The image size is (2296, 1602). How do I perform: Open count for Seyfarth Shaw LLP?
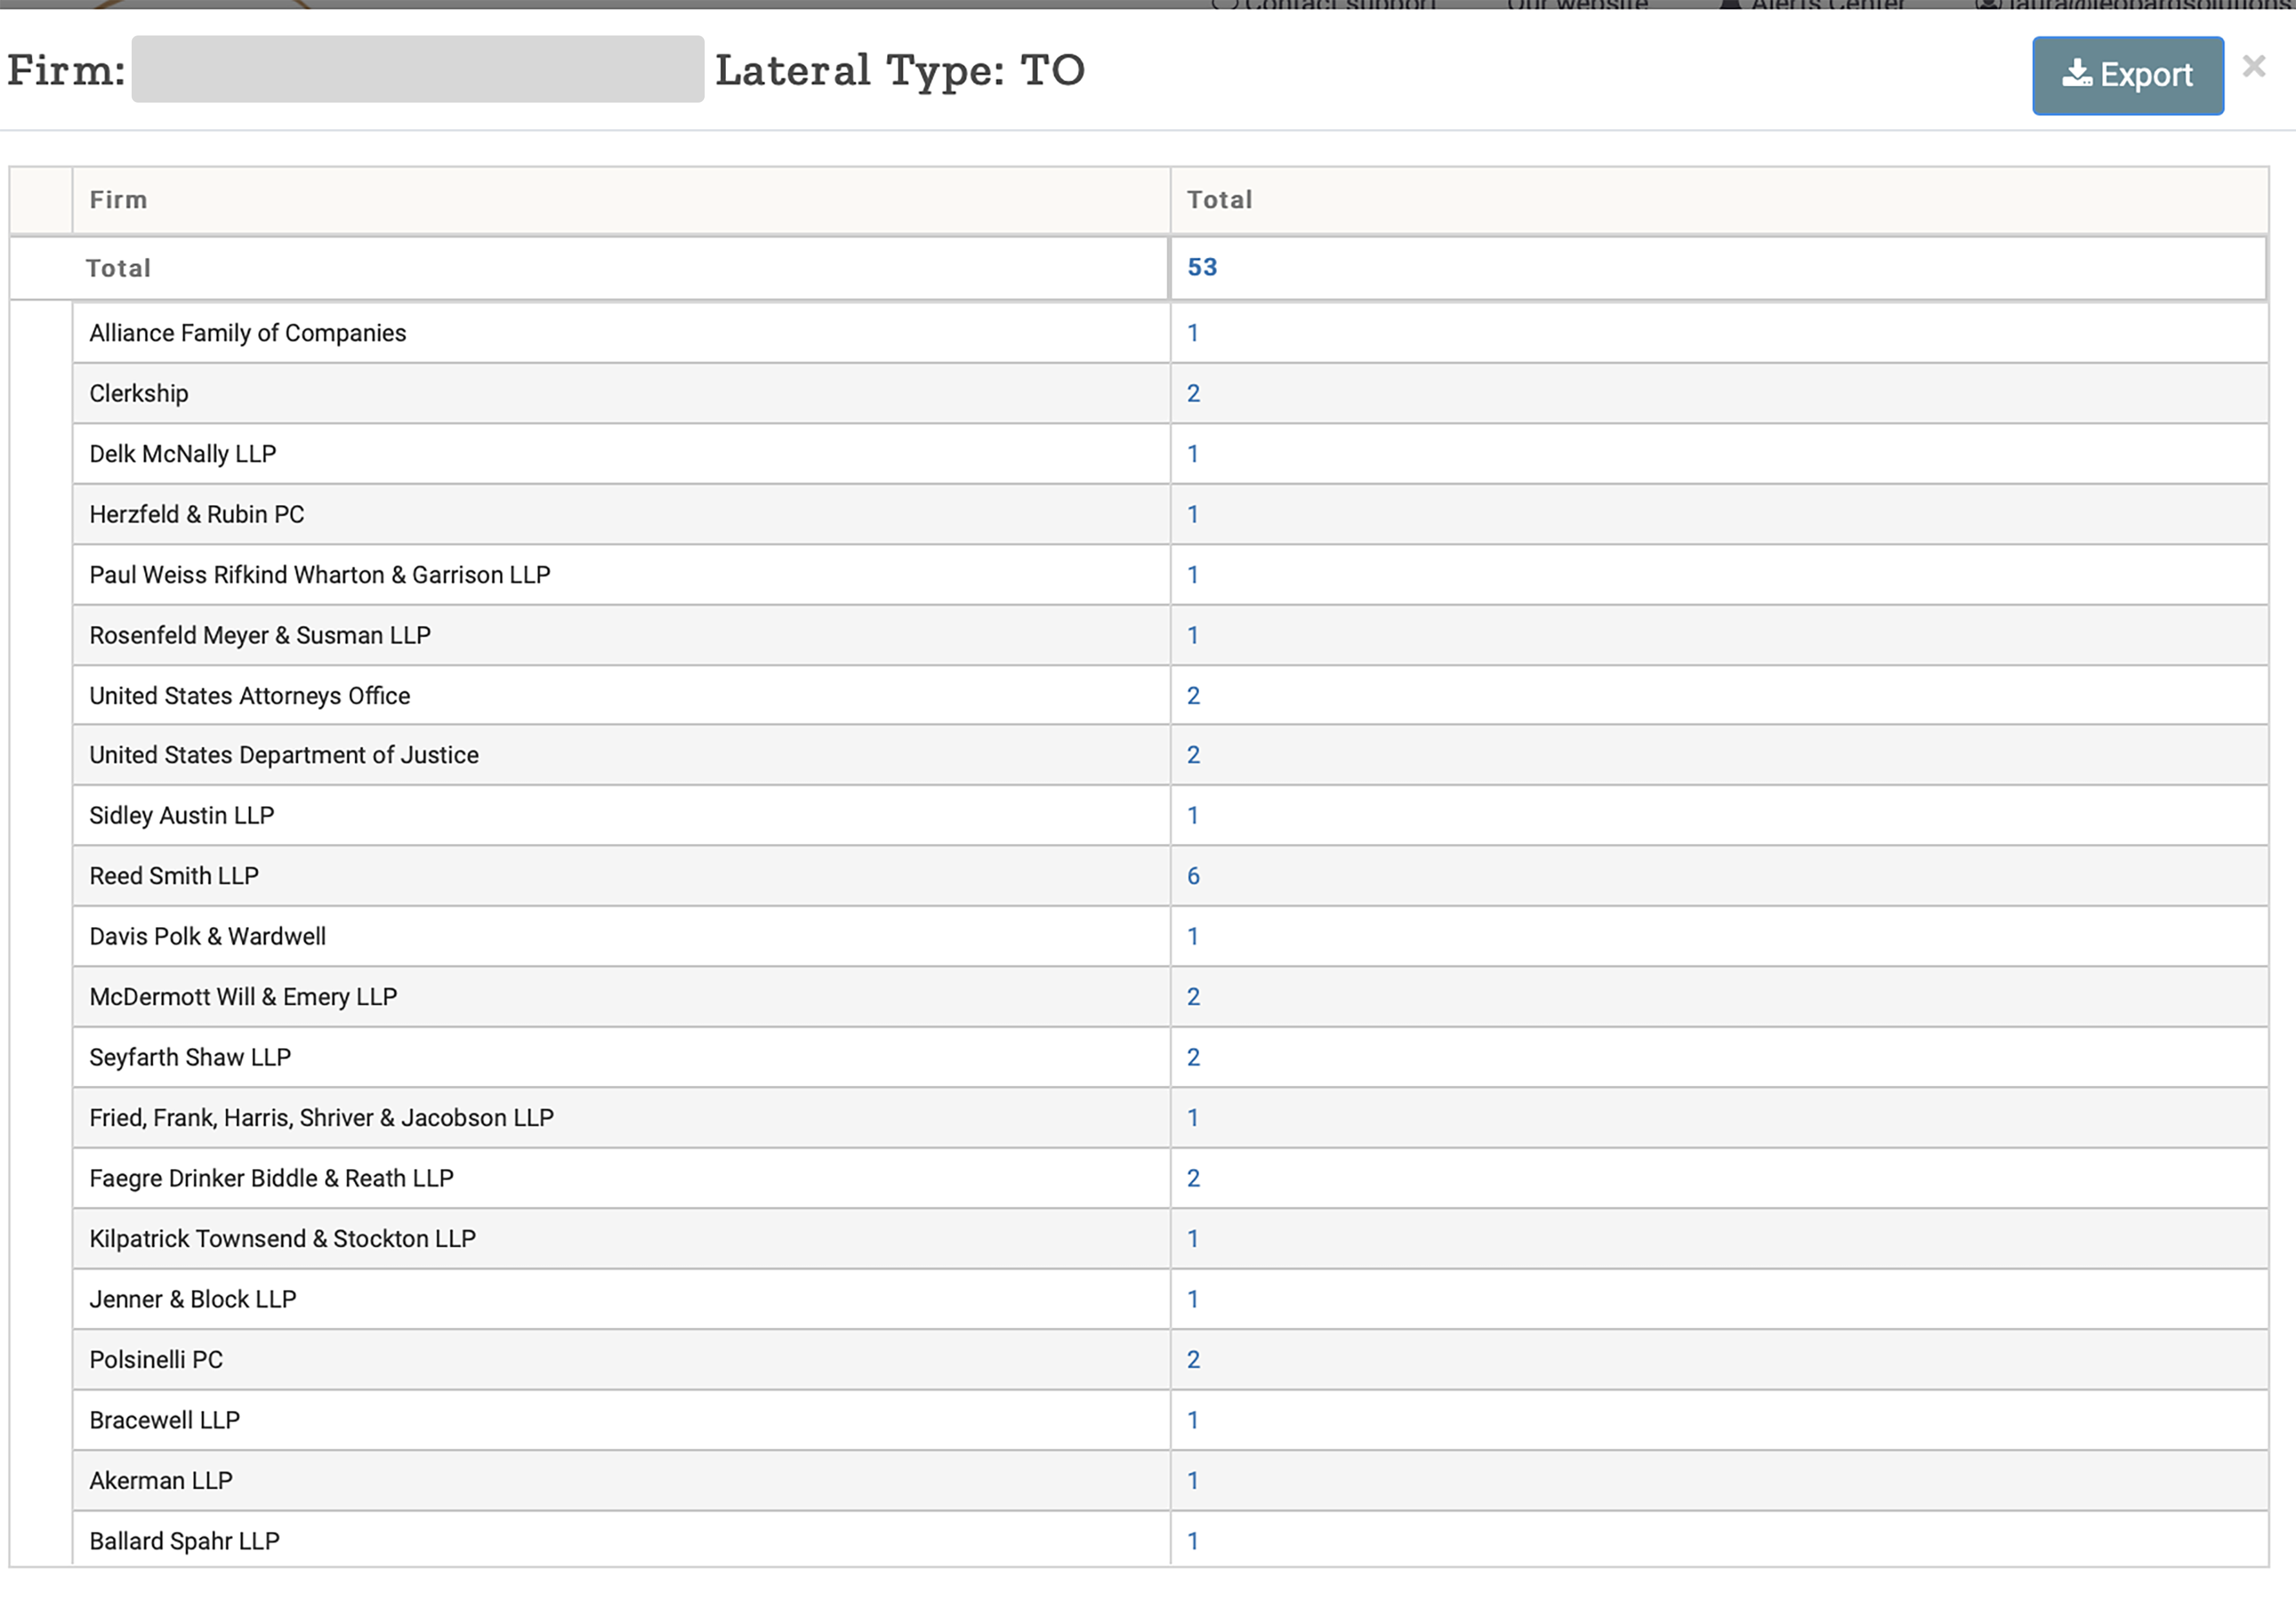pos(1193,1057)
